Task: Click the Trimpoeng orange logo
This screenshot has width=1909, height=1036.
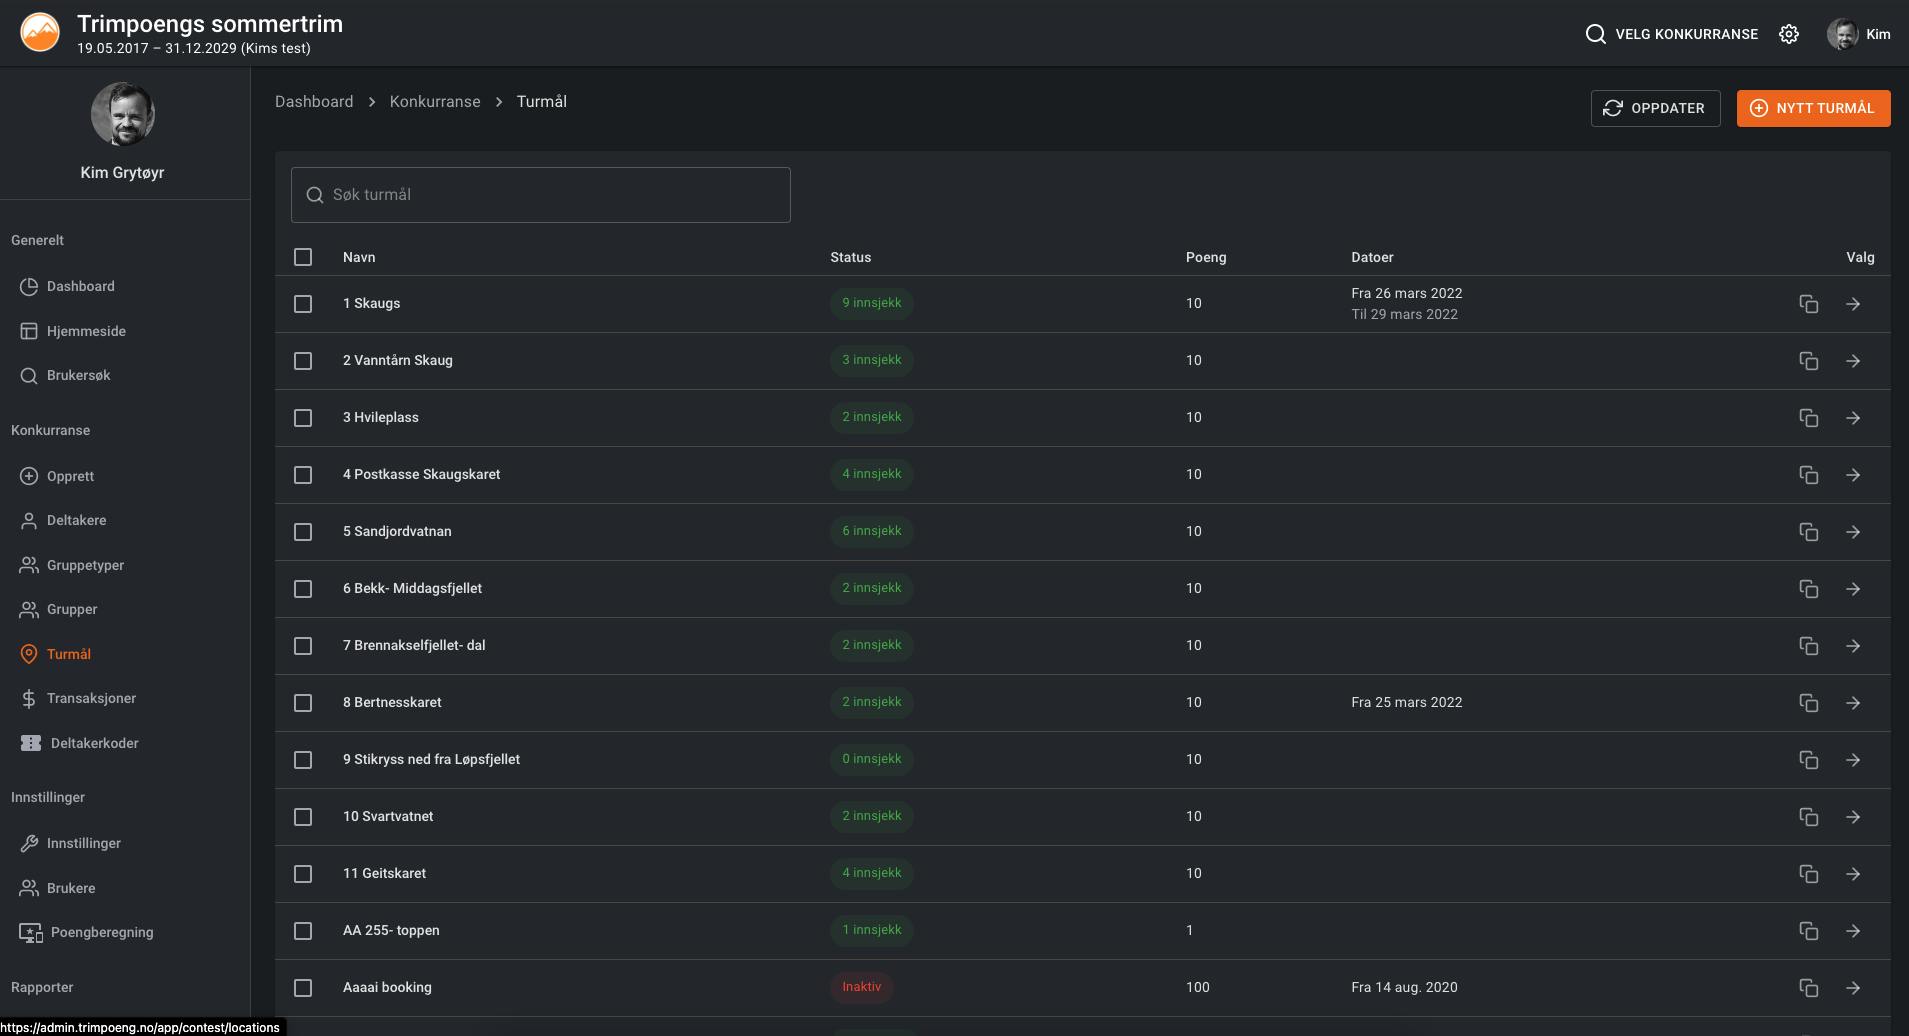Action: (40, 33)
